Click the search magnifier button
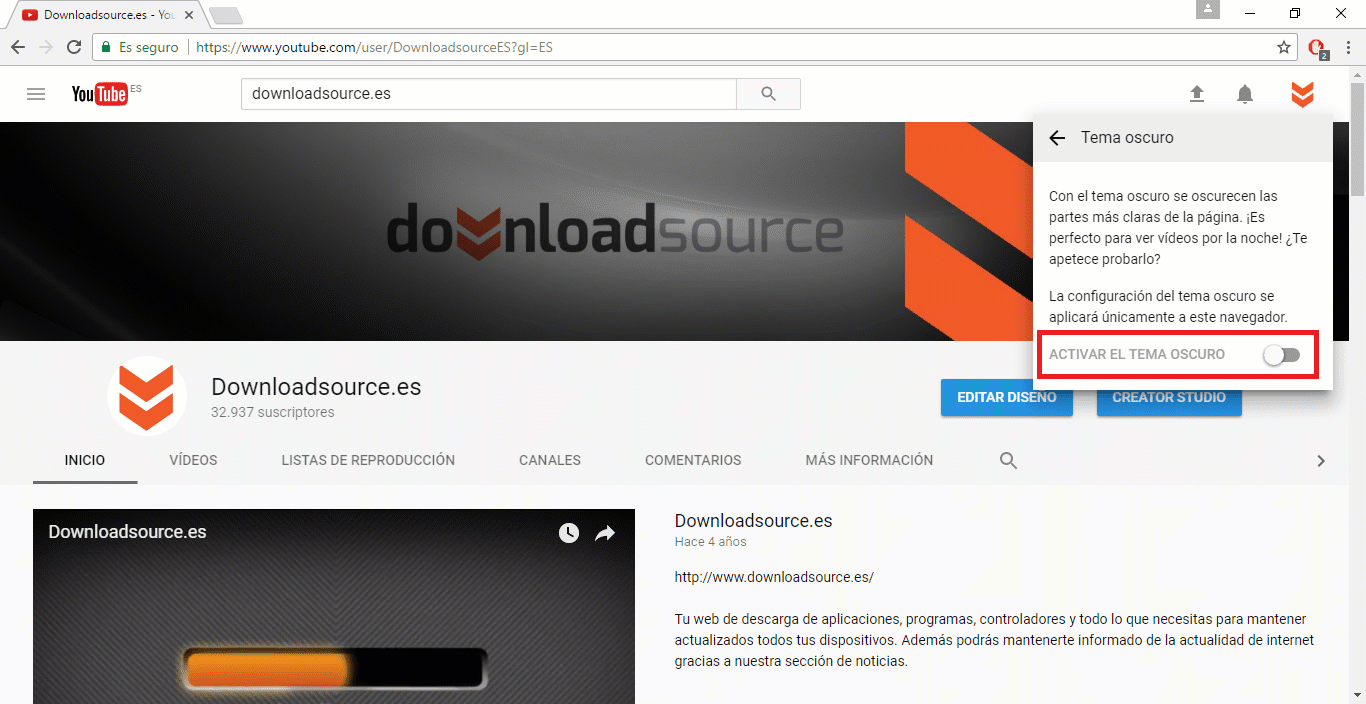The height and width of the screenshot is (704, 1366). click(x=768, y=94)
